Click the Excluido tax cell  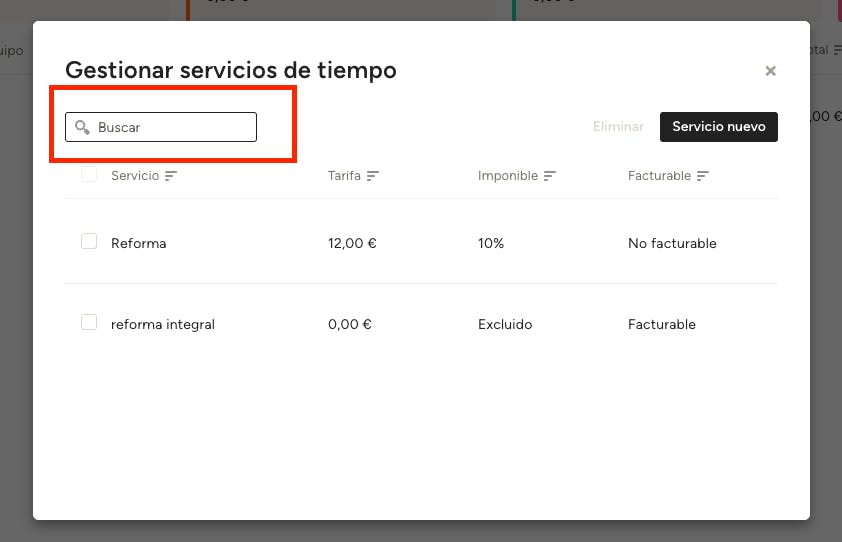coord(505,324)
